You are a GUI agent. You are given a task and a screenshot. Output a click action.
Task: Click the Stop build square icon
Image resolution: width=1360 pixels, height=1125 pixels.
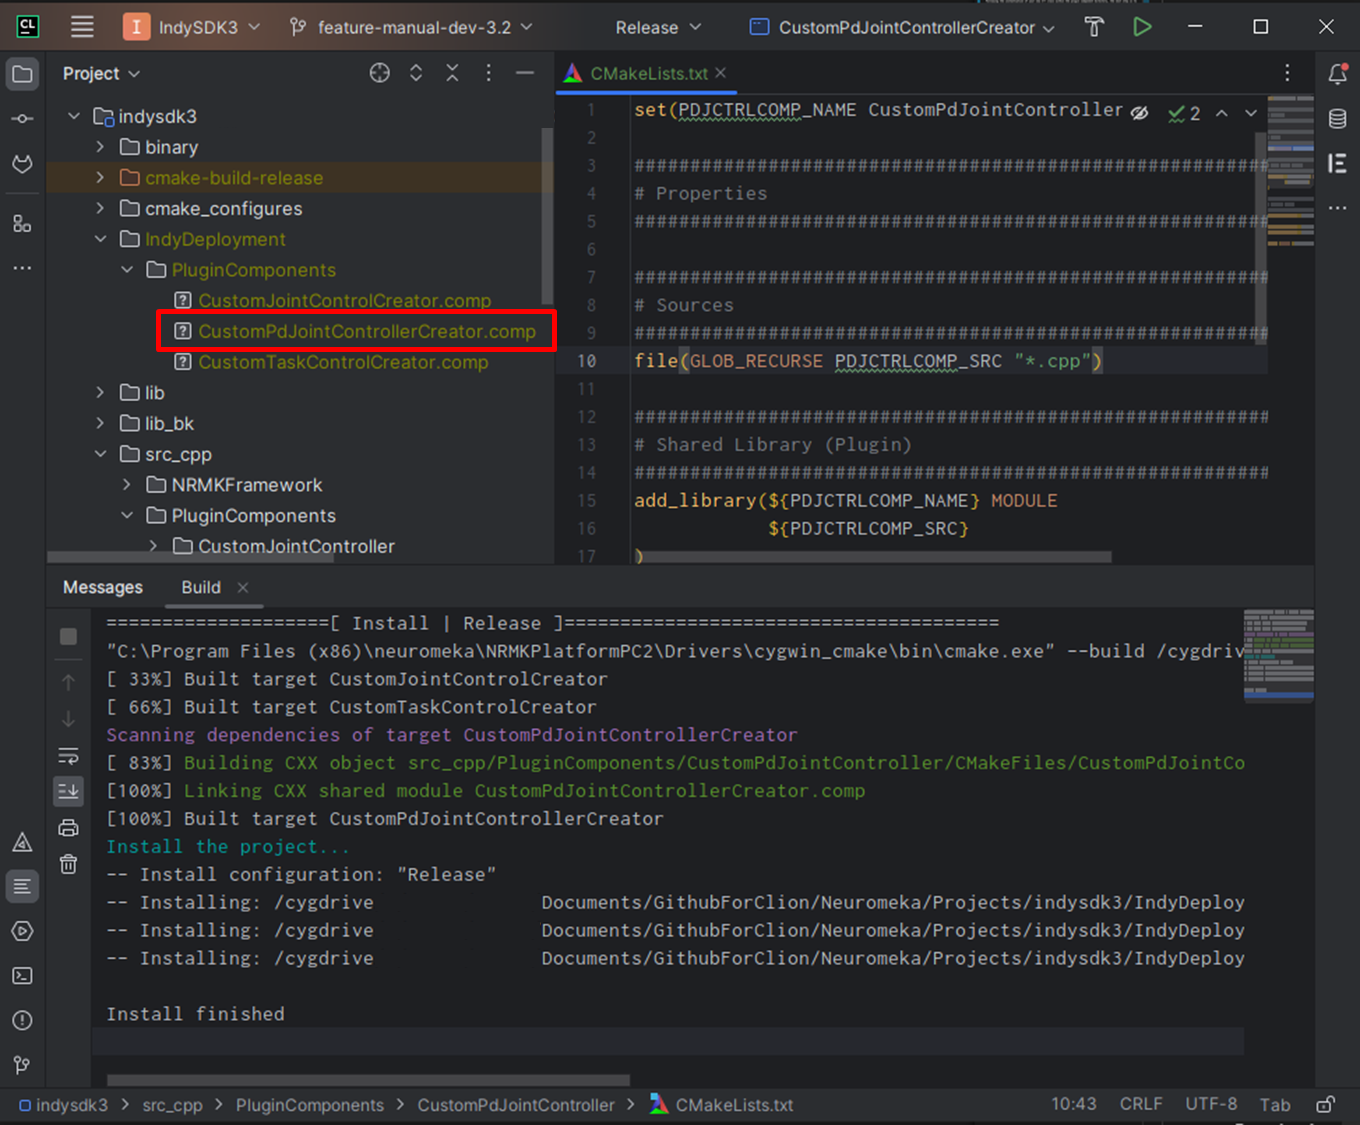click(x=68, y=637)
